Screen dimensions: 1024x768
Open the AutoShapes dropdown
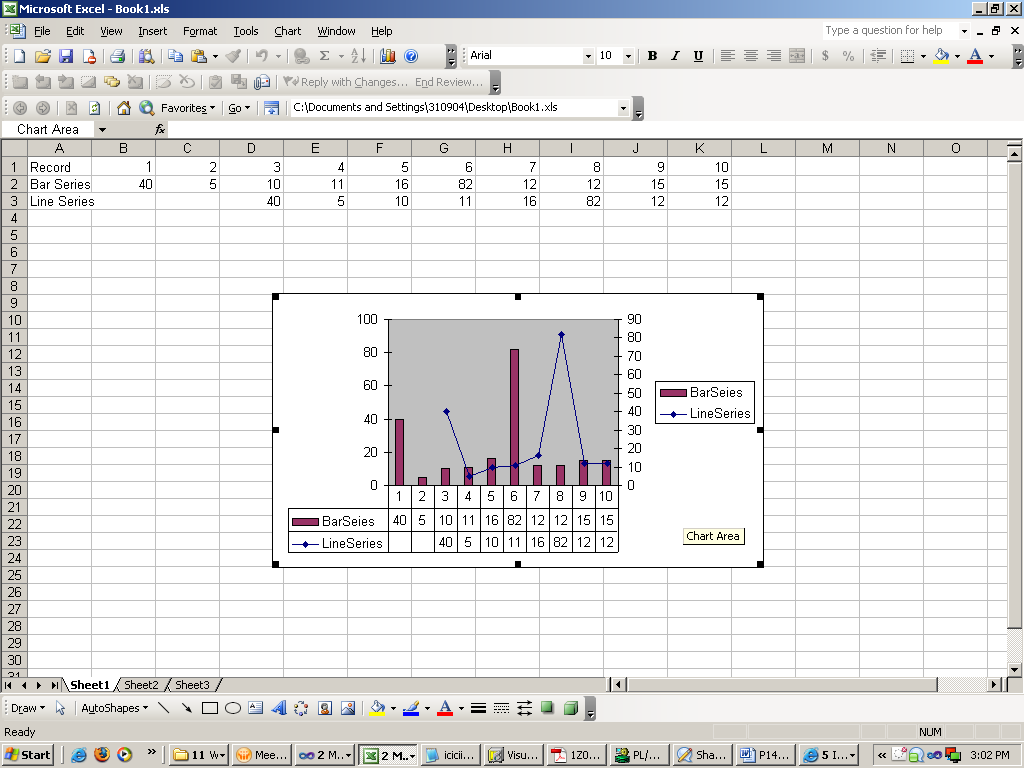click(114, 708)
